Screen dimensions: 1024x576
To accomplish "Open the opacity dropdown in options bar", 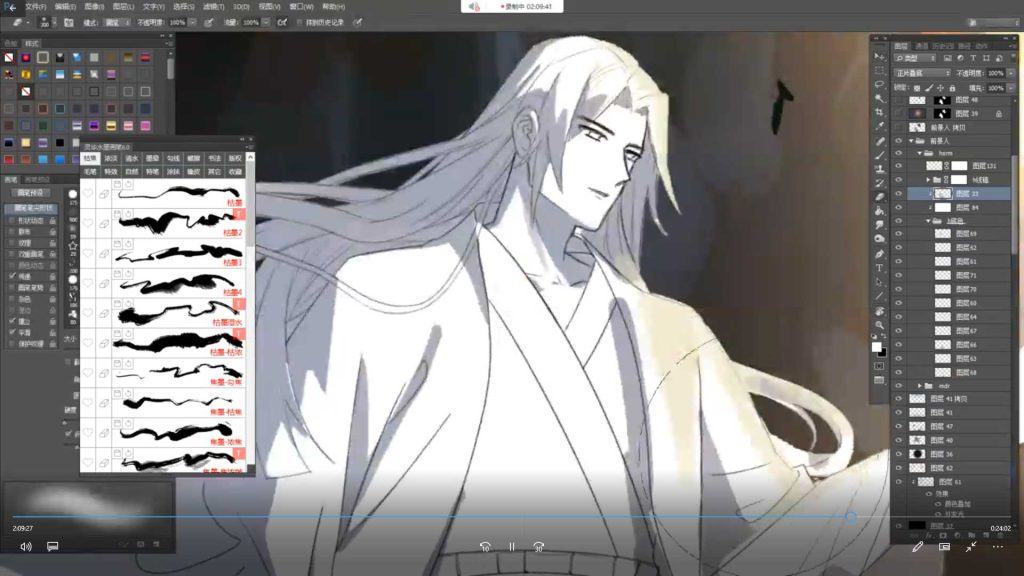I will point(191,21).
